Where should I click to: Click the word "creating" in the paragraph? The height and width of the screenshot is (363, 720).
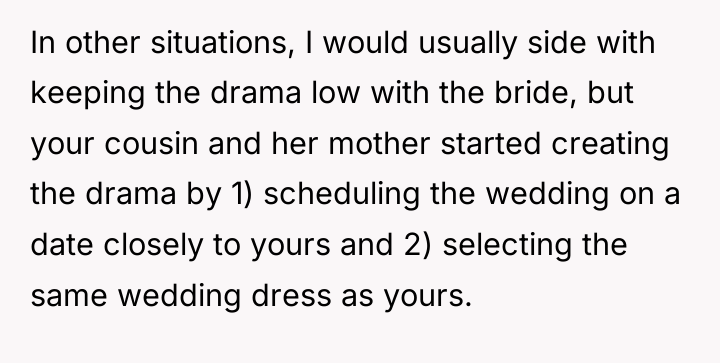click(610, 146)
